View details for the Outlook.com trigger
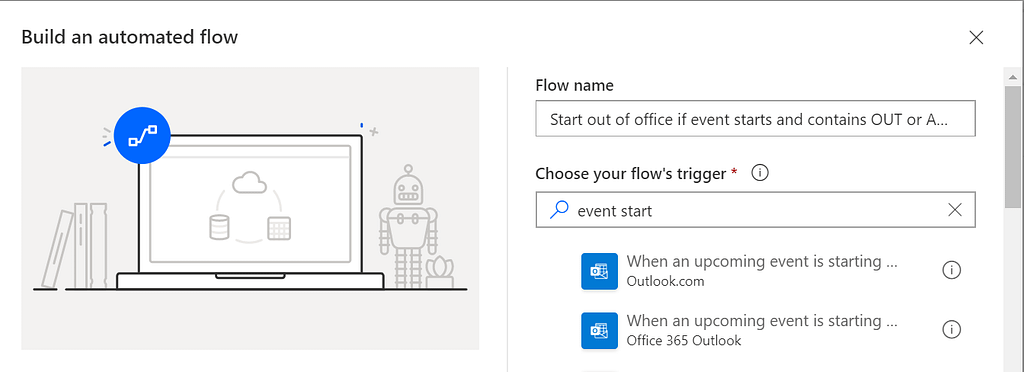The width and height of the screenshot is (1024, 372). (x=952, y=270)
